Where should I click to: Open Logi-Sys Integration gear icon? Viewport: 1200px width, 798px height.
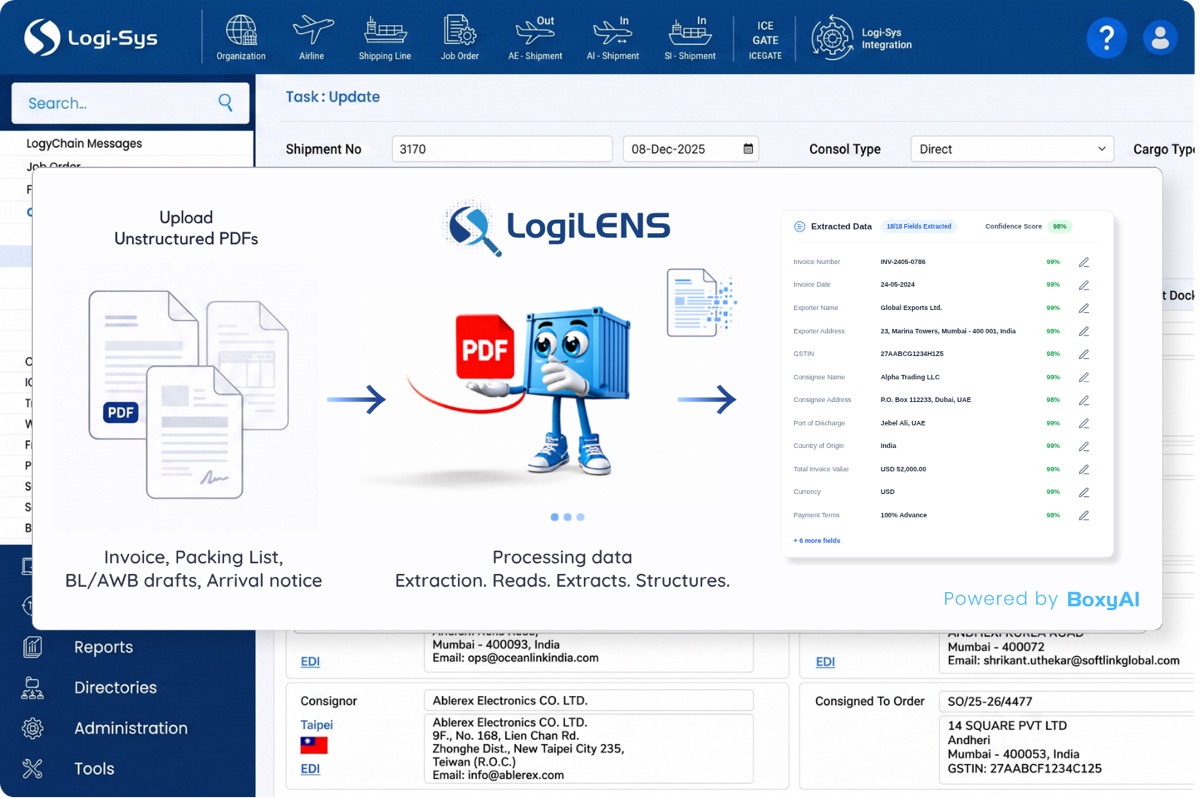pyautogui.click(x=832, y=38)
